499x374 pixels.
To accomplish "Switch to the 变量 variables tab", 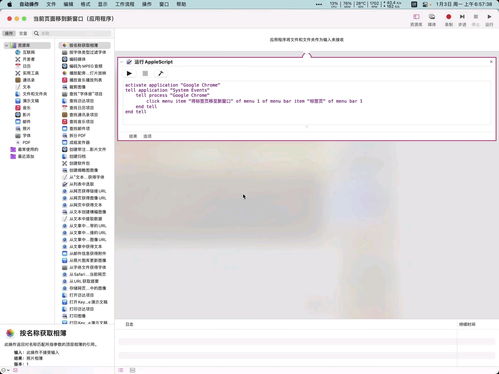I will click(x=23, y=33).
